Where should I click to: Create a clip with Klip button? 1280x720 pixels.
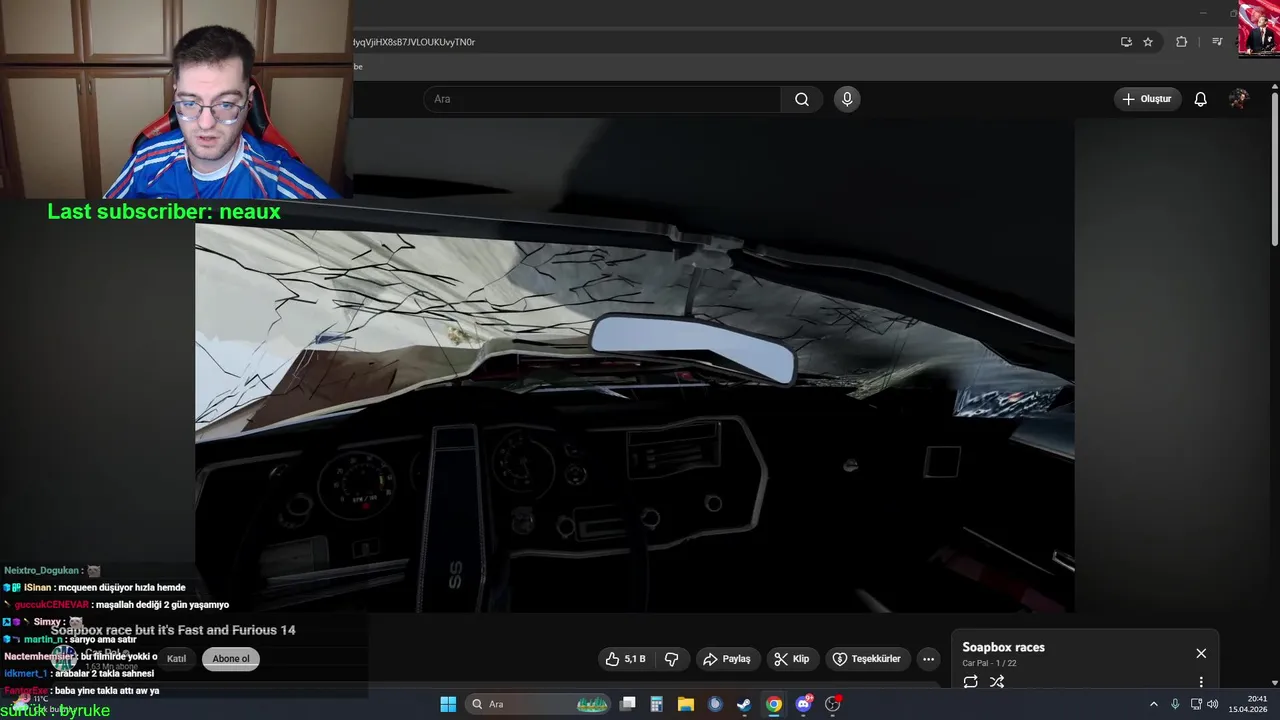[x=792, y=659]
